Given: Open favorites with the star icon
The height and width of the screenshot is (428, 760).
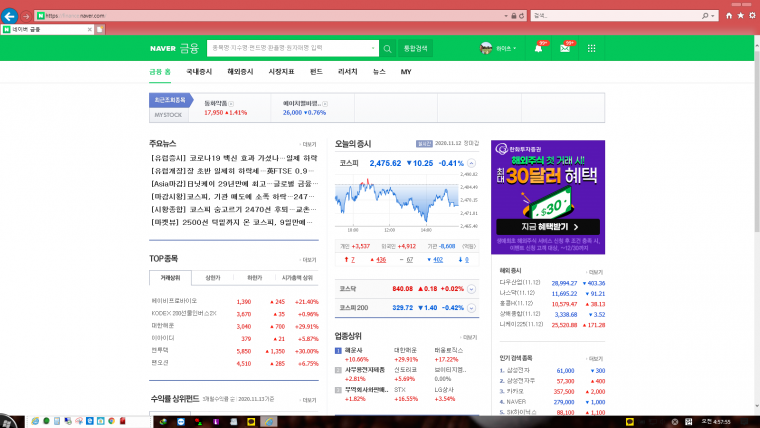Looking at the screenshot, I should tap(741, 16).
